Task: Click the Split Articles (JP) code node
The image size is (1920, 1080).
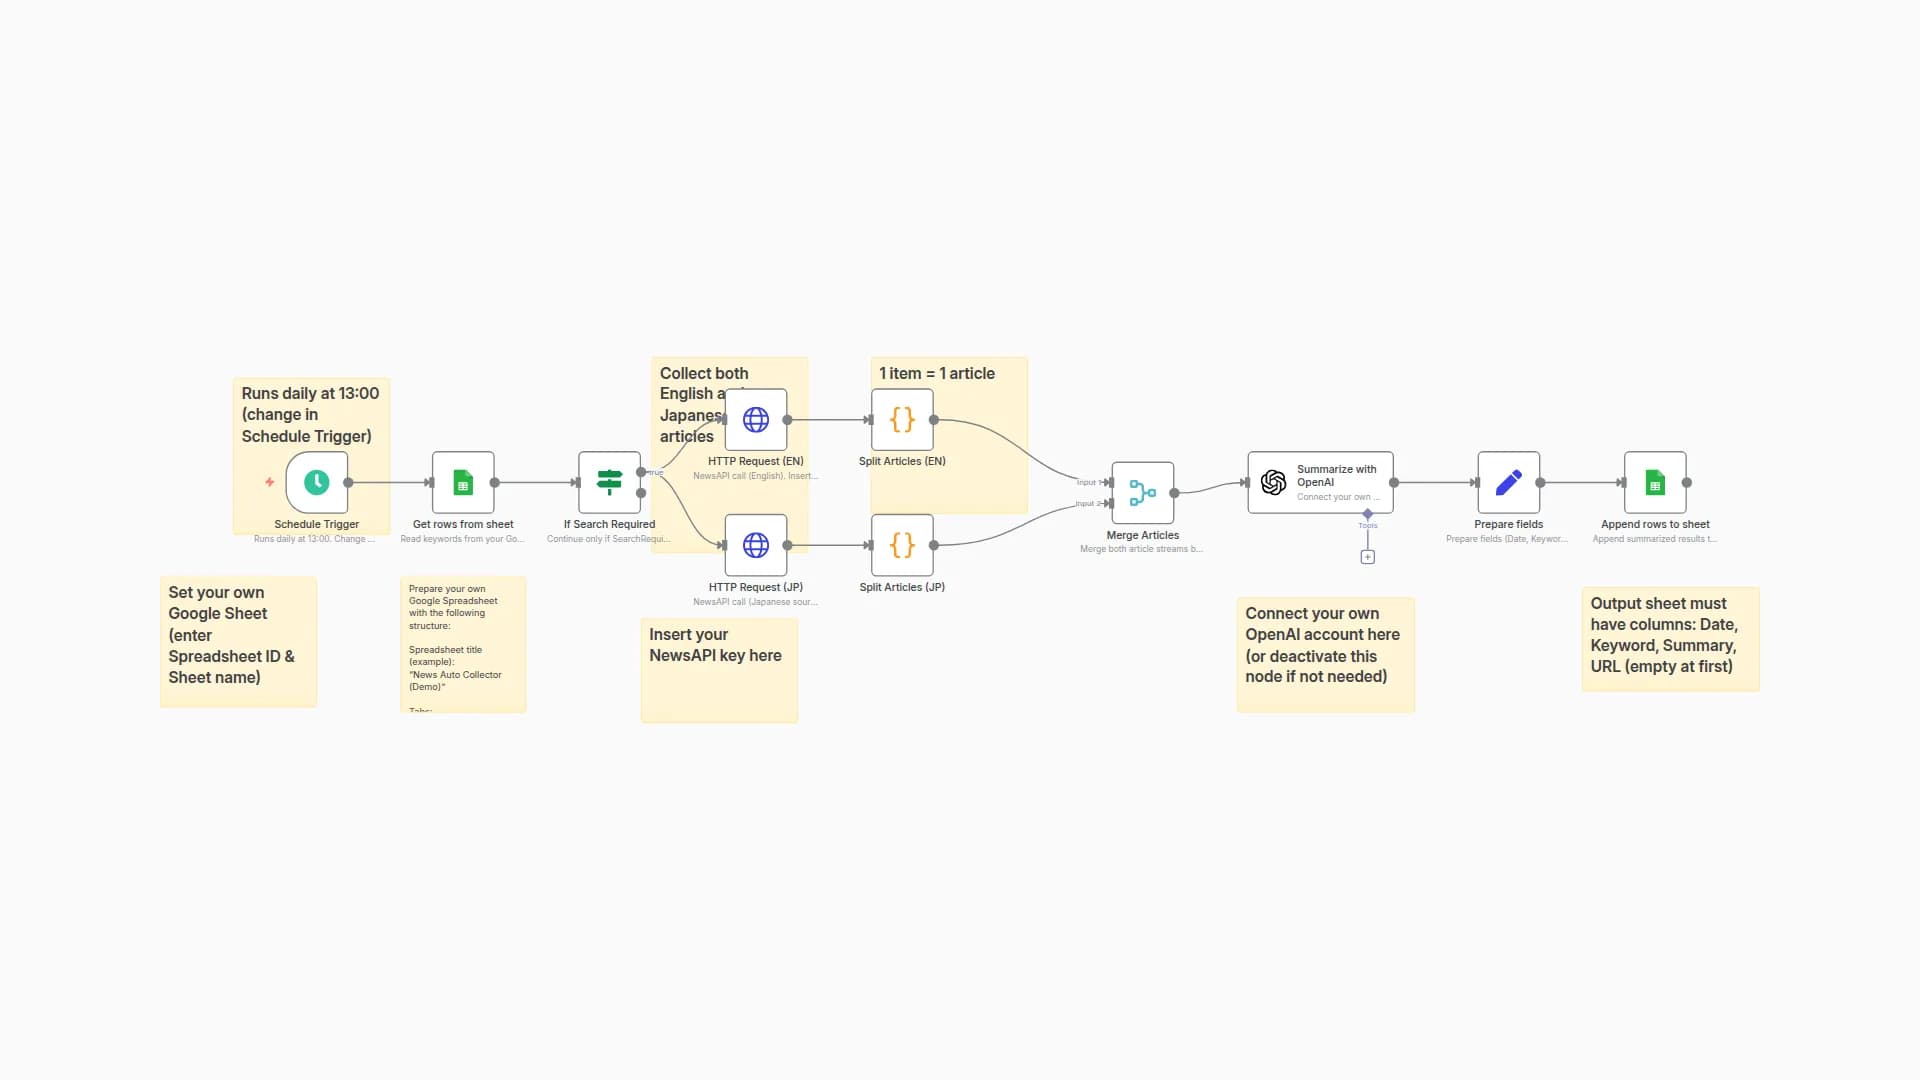Action: 901,546
